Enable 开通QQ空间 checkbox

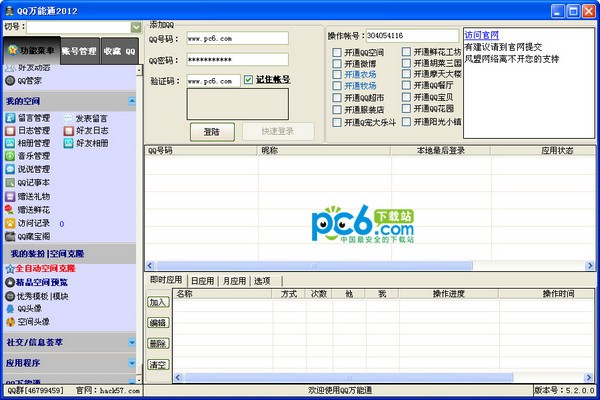pyautogui.click(x=337, y=52)
